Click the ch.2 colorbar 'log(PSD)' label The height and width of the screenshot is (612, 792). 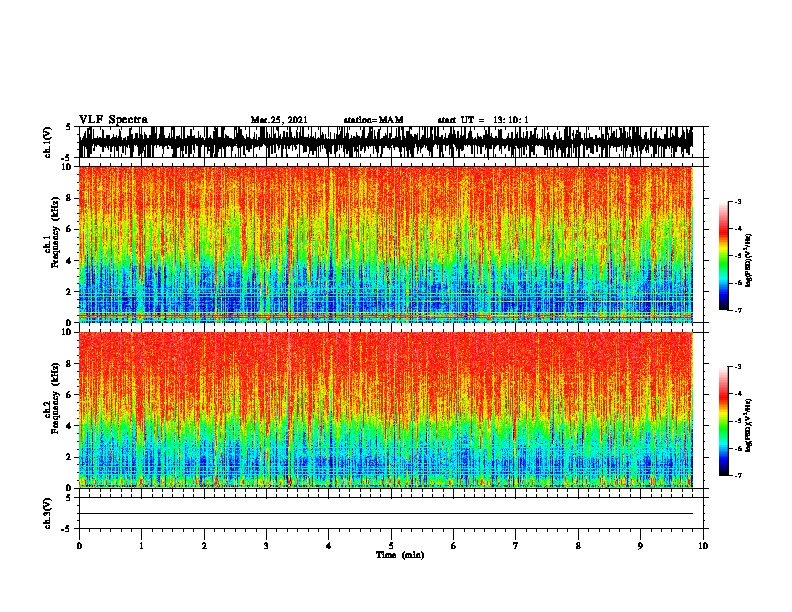point(748,425)
